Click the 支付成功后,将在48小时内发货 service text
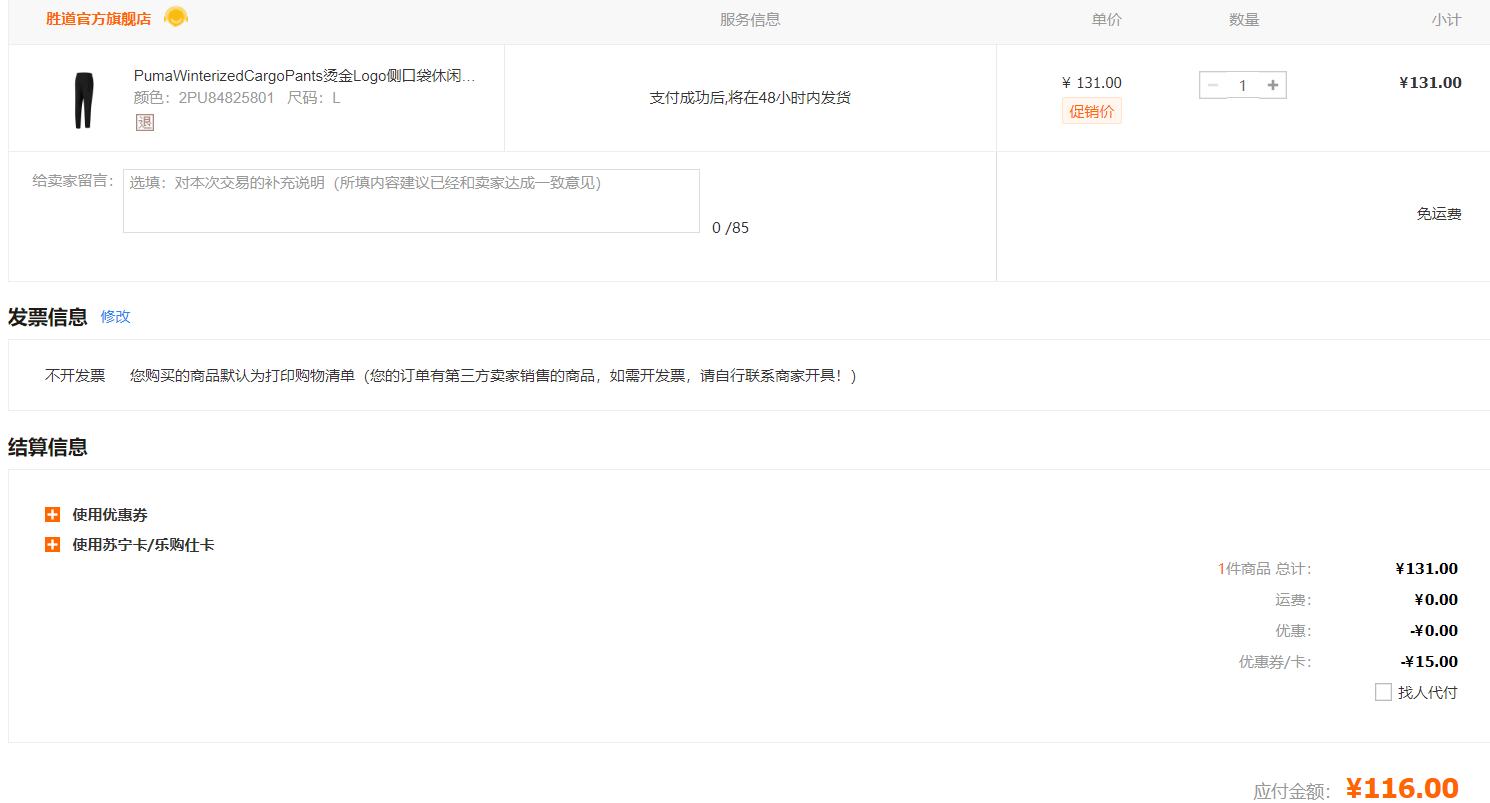Viewport: 1490px width, 803px height. pyautogui.click(x=750, y=98)
